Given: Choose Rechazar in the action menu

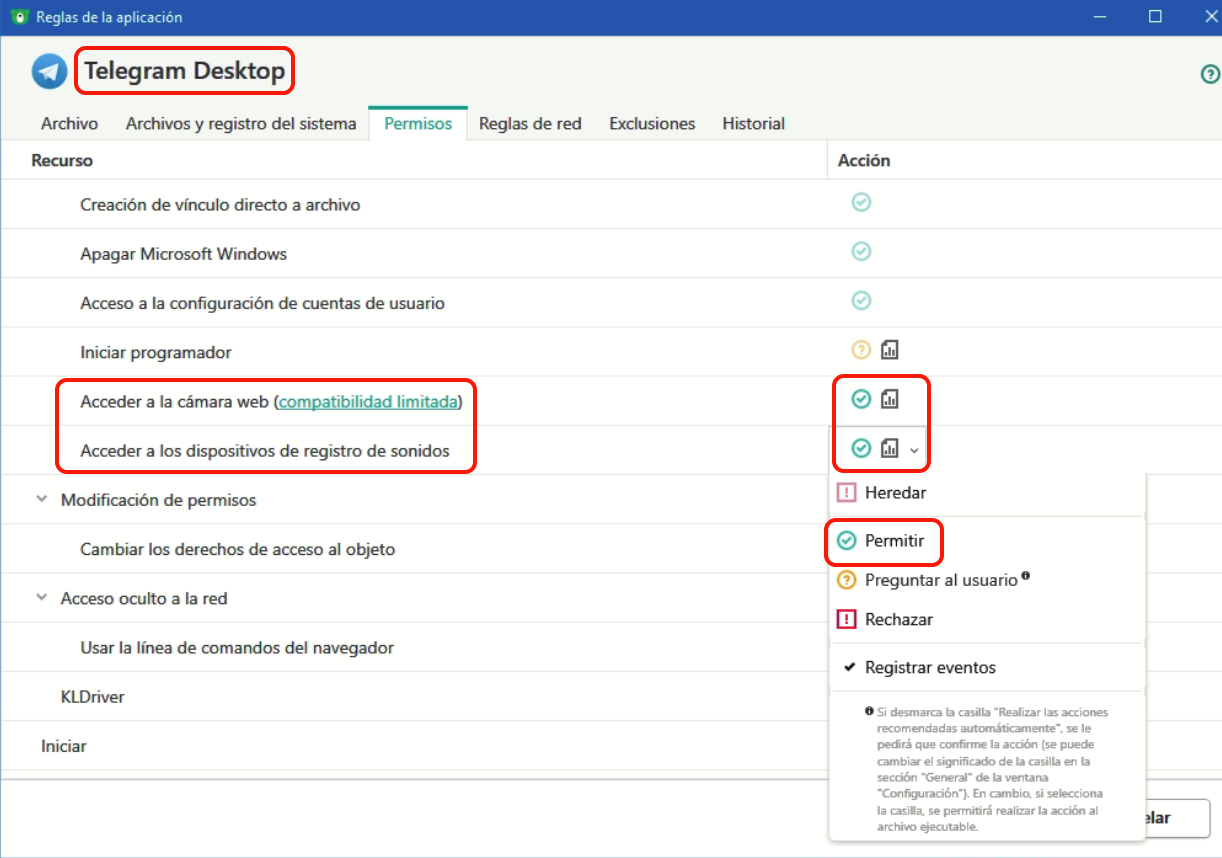Looking at the screenshot, I should pyautogui.click(x=986, y=619).
